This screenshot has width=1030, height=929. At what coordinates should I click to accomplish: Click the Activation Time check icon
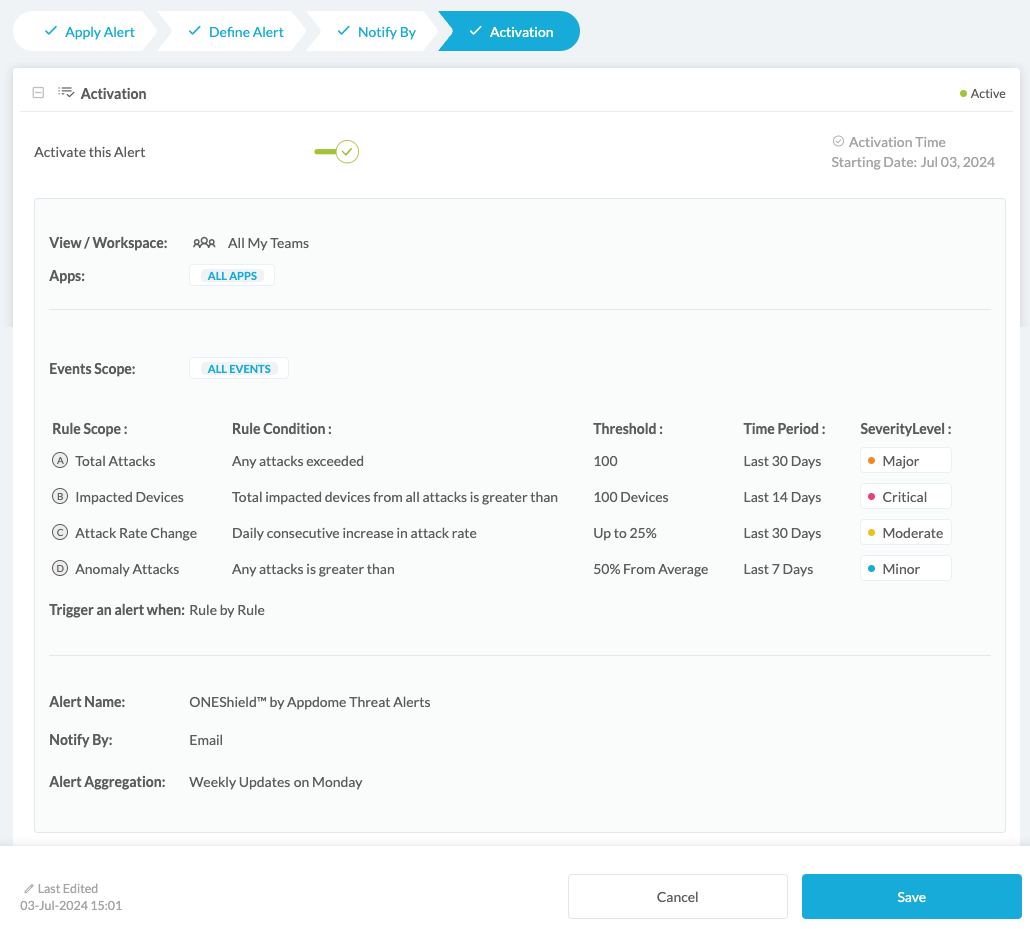838,142
